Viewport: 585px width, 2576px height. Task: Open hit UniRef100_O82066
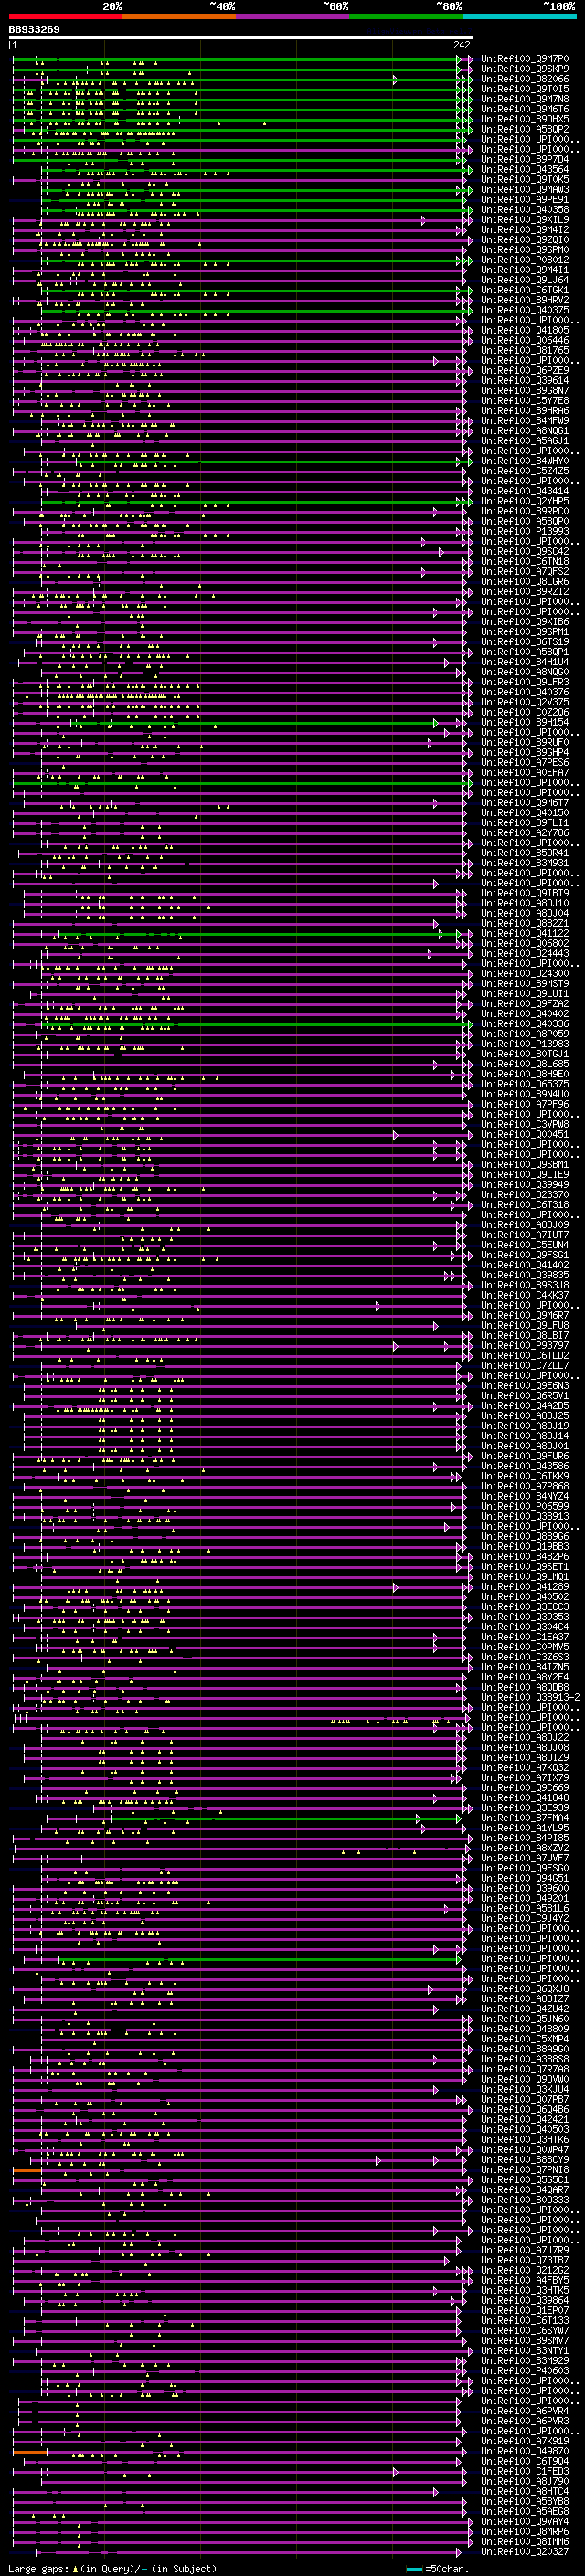[x=525, y=79]
